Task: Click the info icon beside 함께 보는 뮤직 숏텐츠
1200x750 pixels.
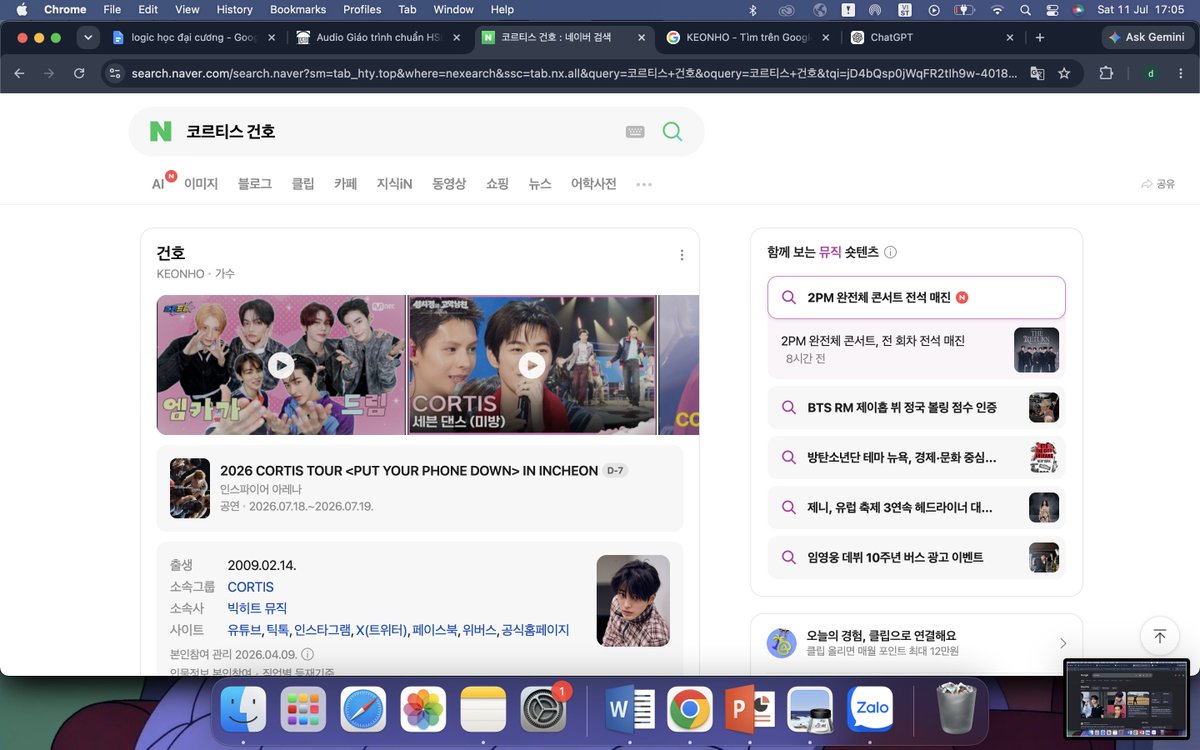Action: tap(890, 253)
